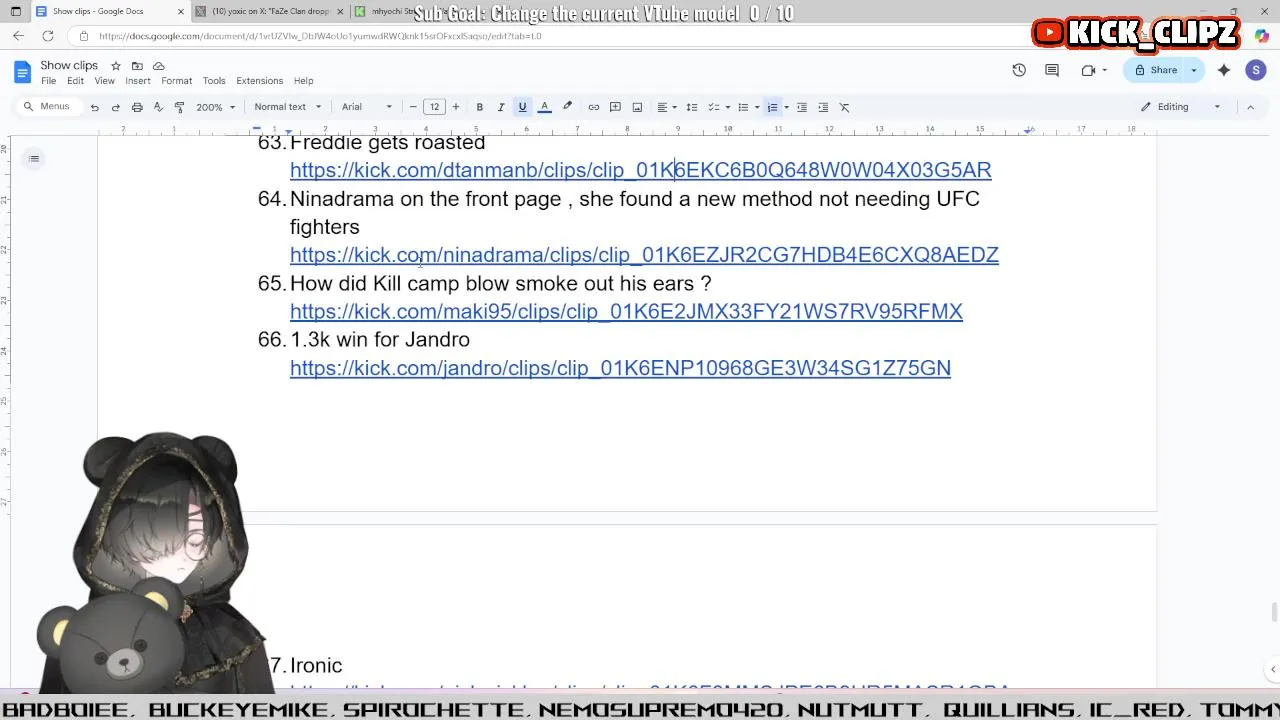
Task: Show document outline tabs icon
Action: point(34,158)
